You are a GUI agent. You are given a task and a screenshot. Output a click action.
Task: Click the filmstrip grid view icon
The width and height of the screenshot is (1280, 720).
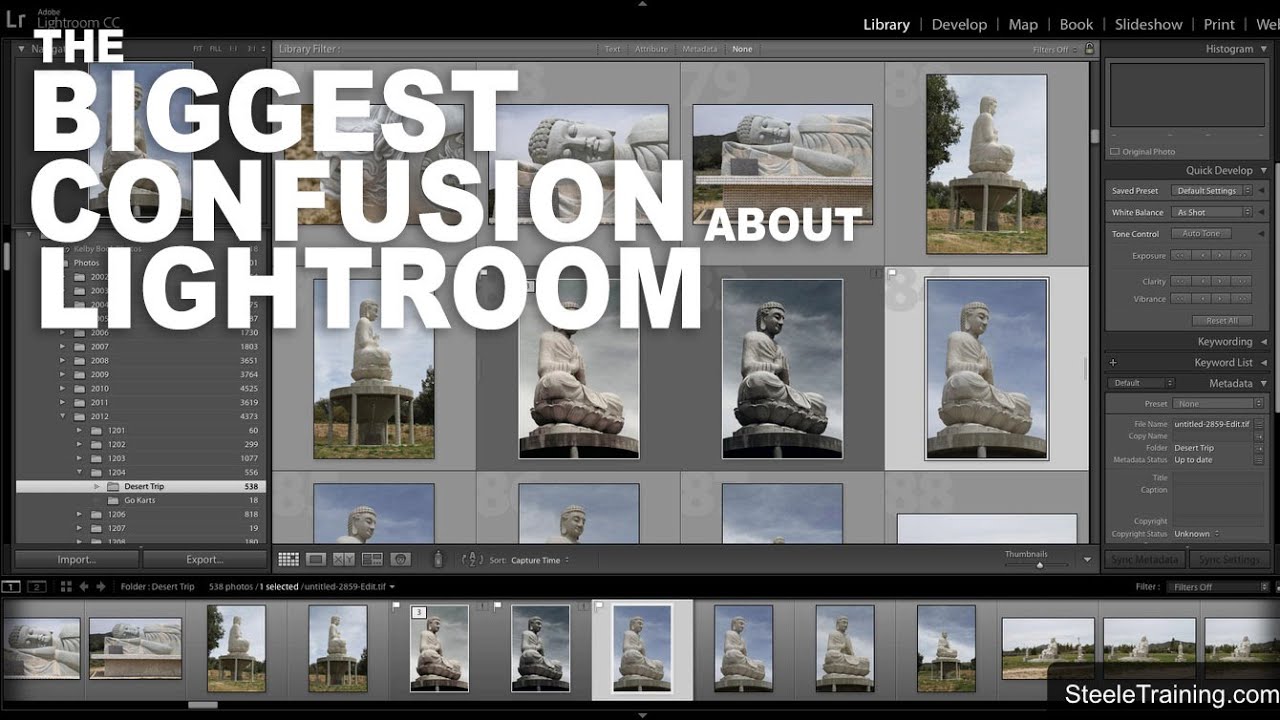(x=66, y=586)
